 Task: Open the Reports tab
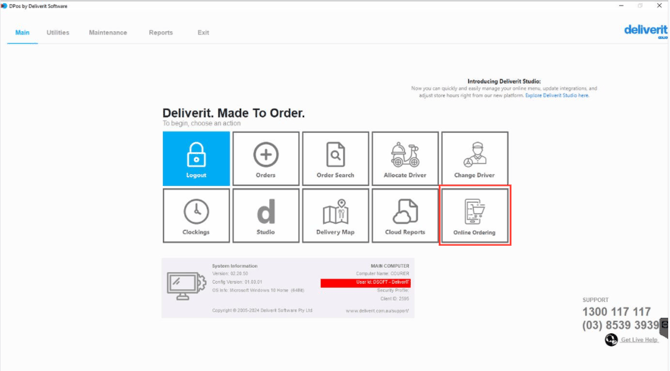point(161,32)
